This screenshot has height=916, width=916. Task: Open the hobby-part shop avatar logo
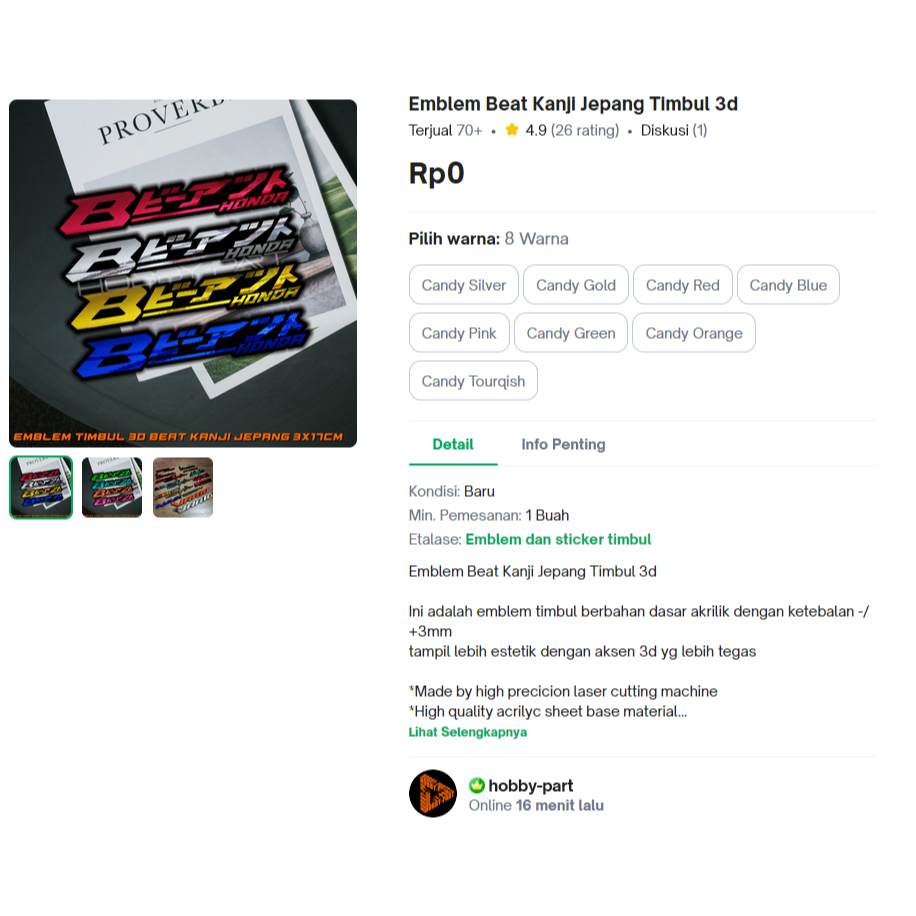433,793
